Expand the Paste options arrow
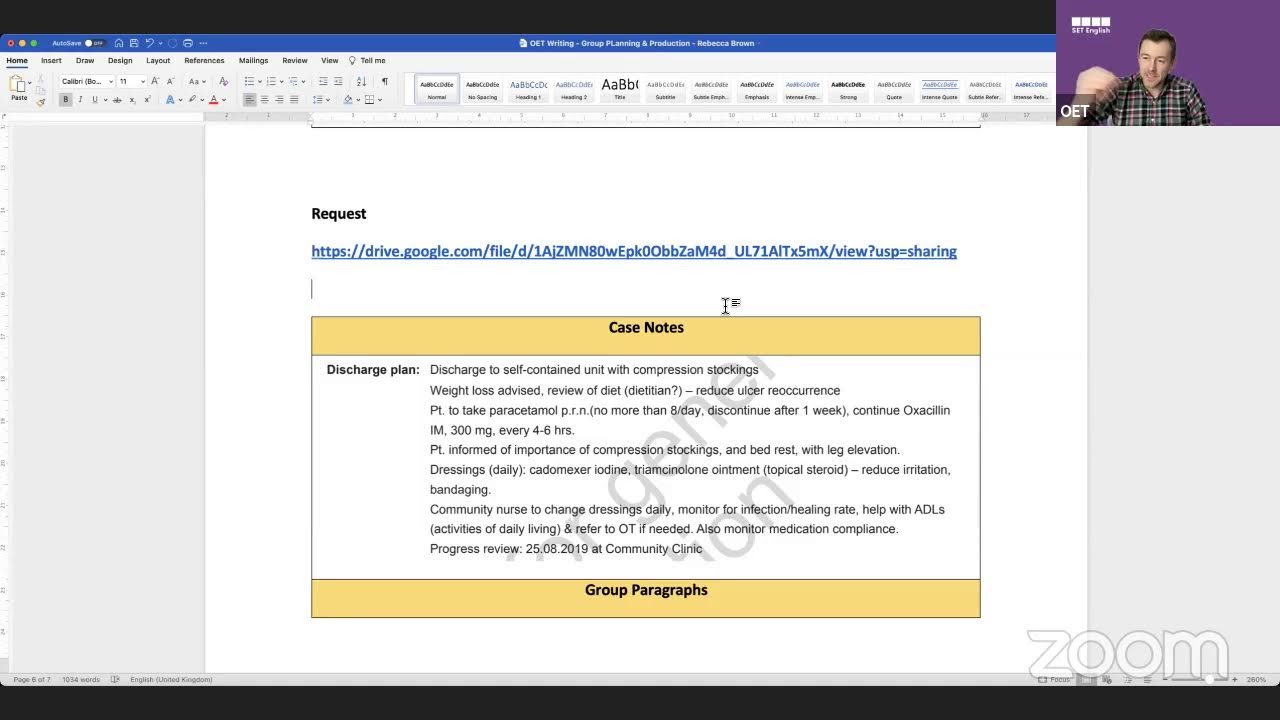Screen dimensions: 1280x720 [30, 82]
